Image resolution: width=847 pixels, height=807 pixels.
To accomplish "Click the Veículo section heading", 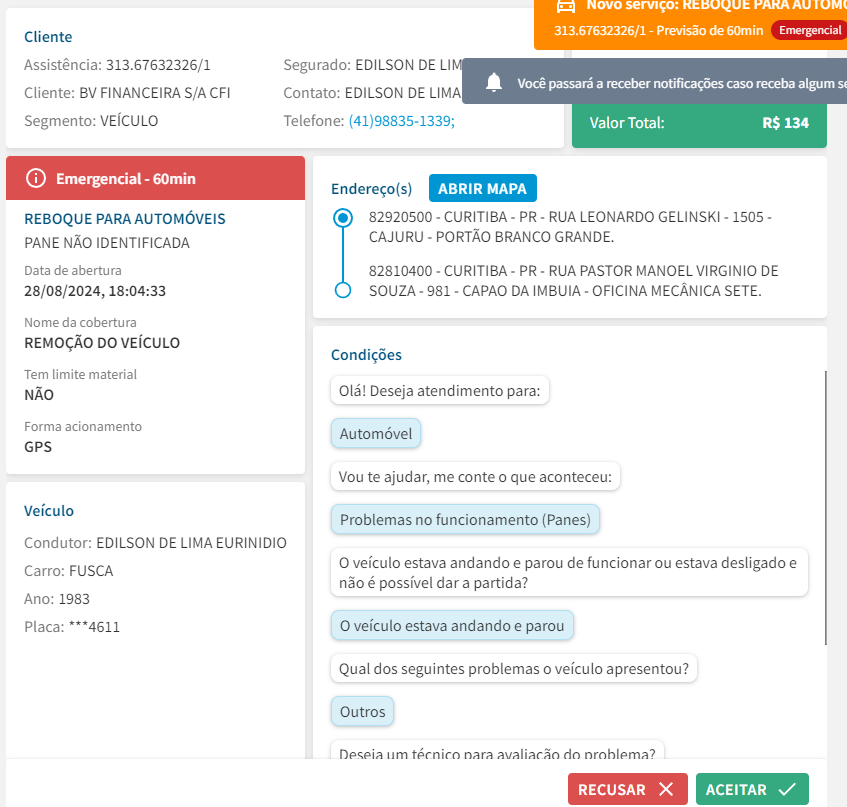I will click(49, 511).
